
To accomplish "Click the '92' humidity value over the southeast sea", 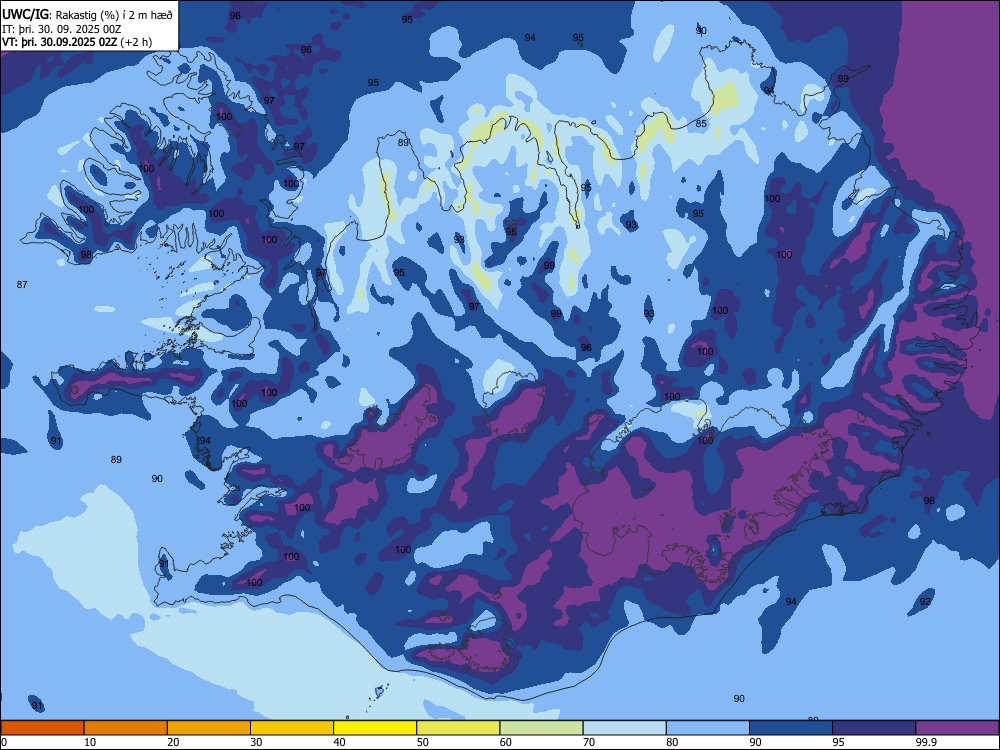I will [925, 601].
